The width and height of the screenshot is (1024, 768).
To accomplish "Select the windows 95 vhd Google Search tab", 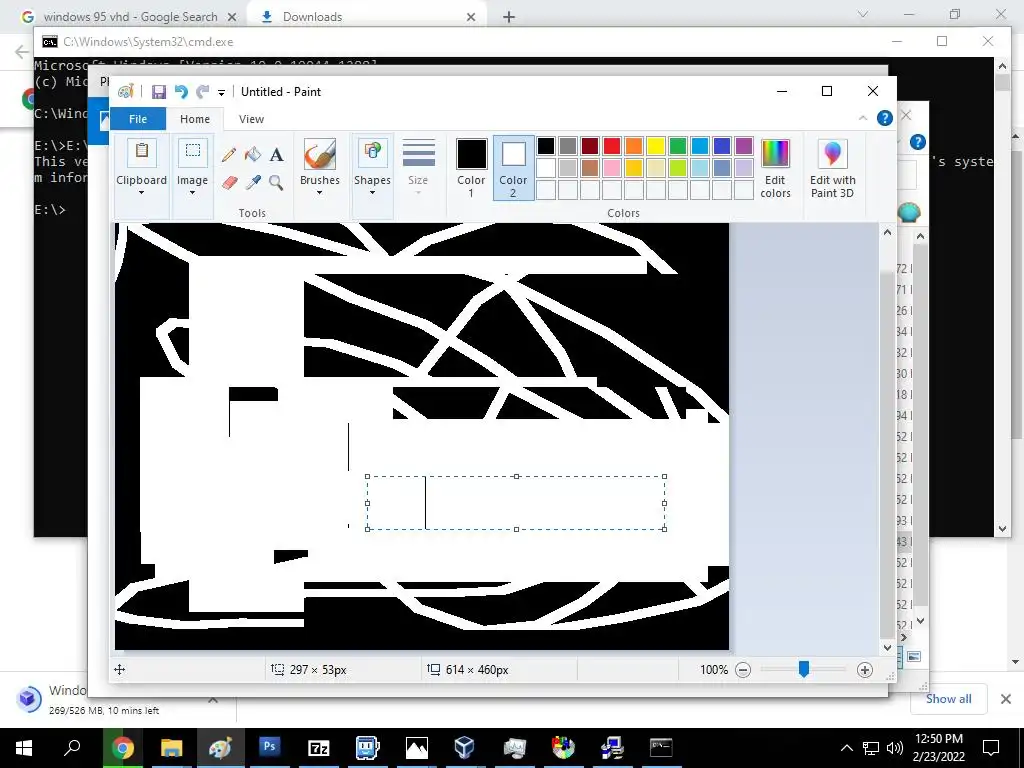I will (131, 17).
